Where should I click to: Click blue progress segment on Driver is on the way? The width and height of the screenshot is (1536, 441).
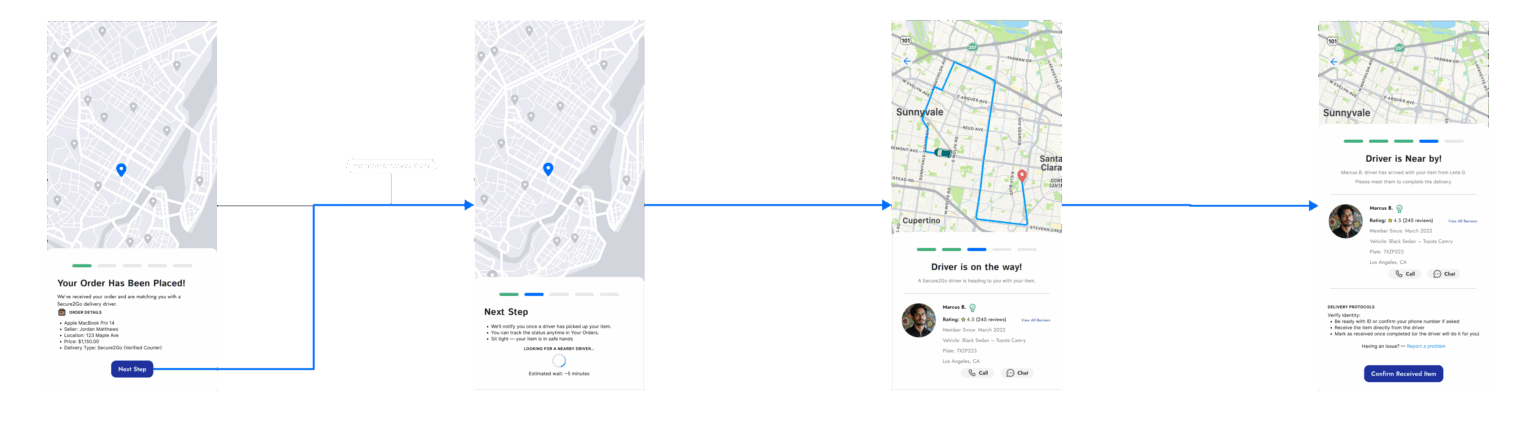point(976,249)
